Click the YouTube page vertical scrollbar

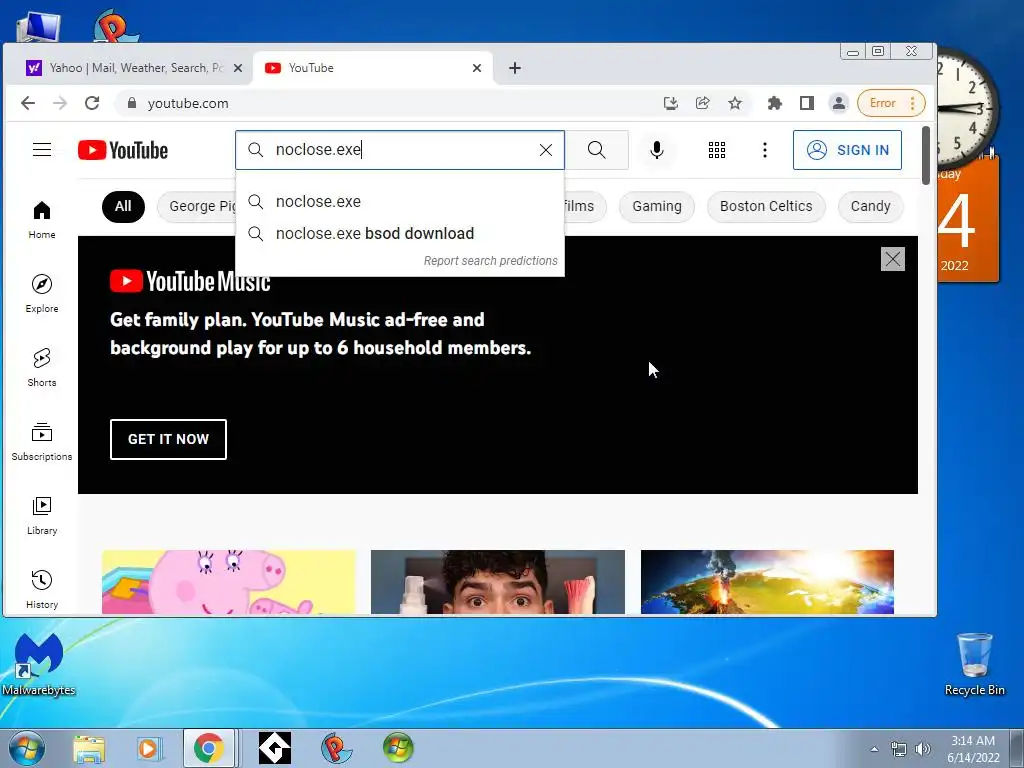click(x=925, y=155)
